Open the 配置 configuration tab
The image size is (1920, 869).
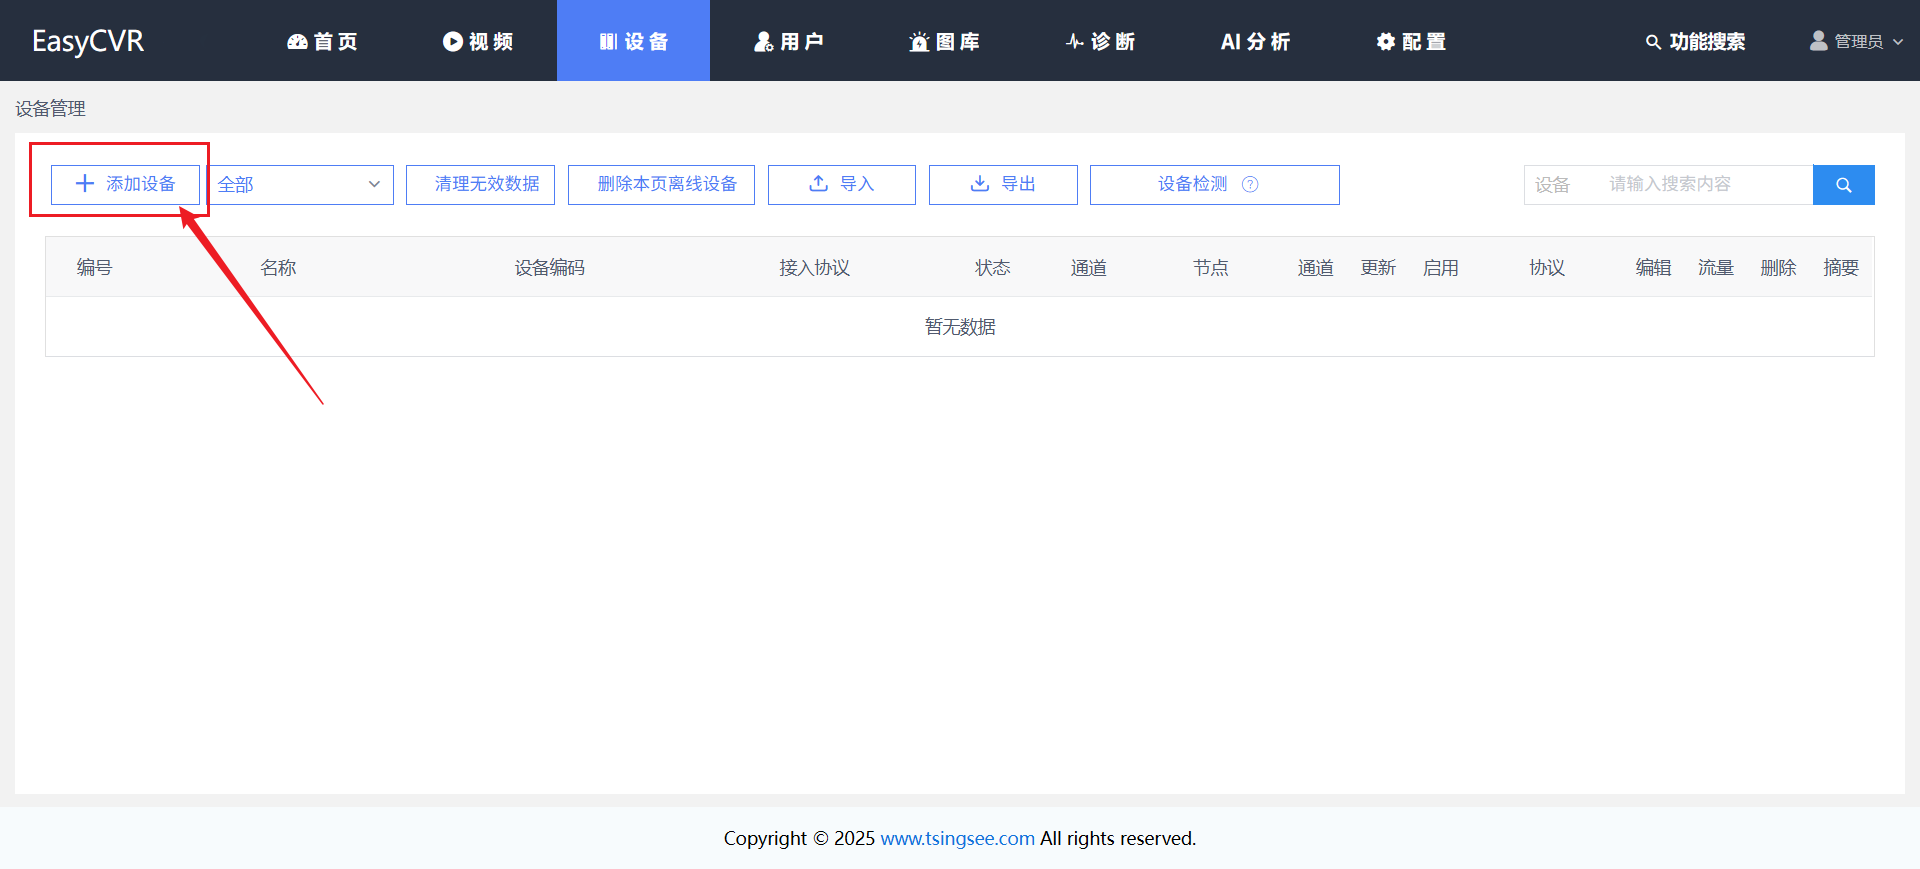1411,41
